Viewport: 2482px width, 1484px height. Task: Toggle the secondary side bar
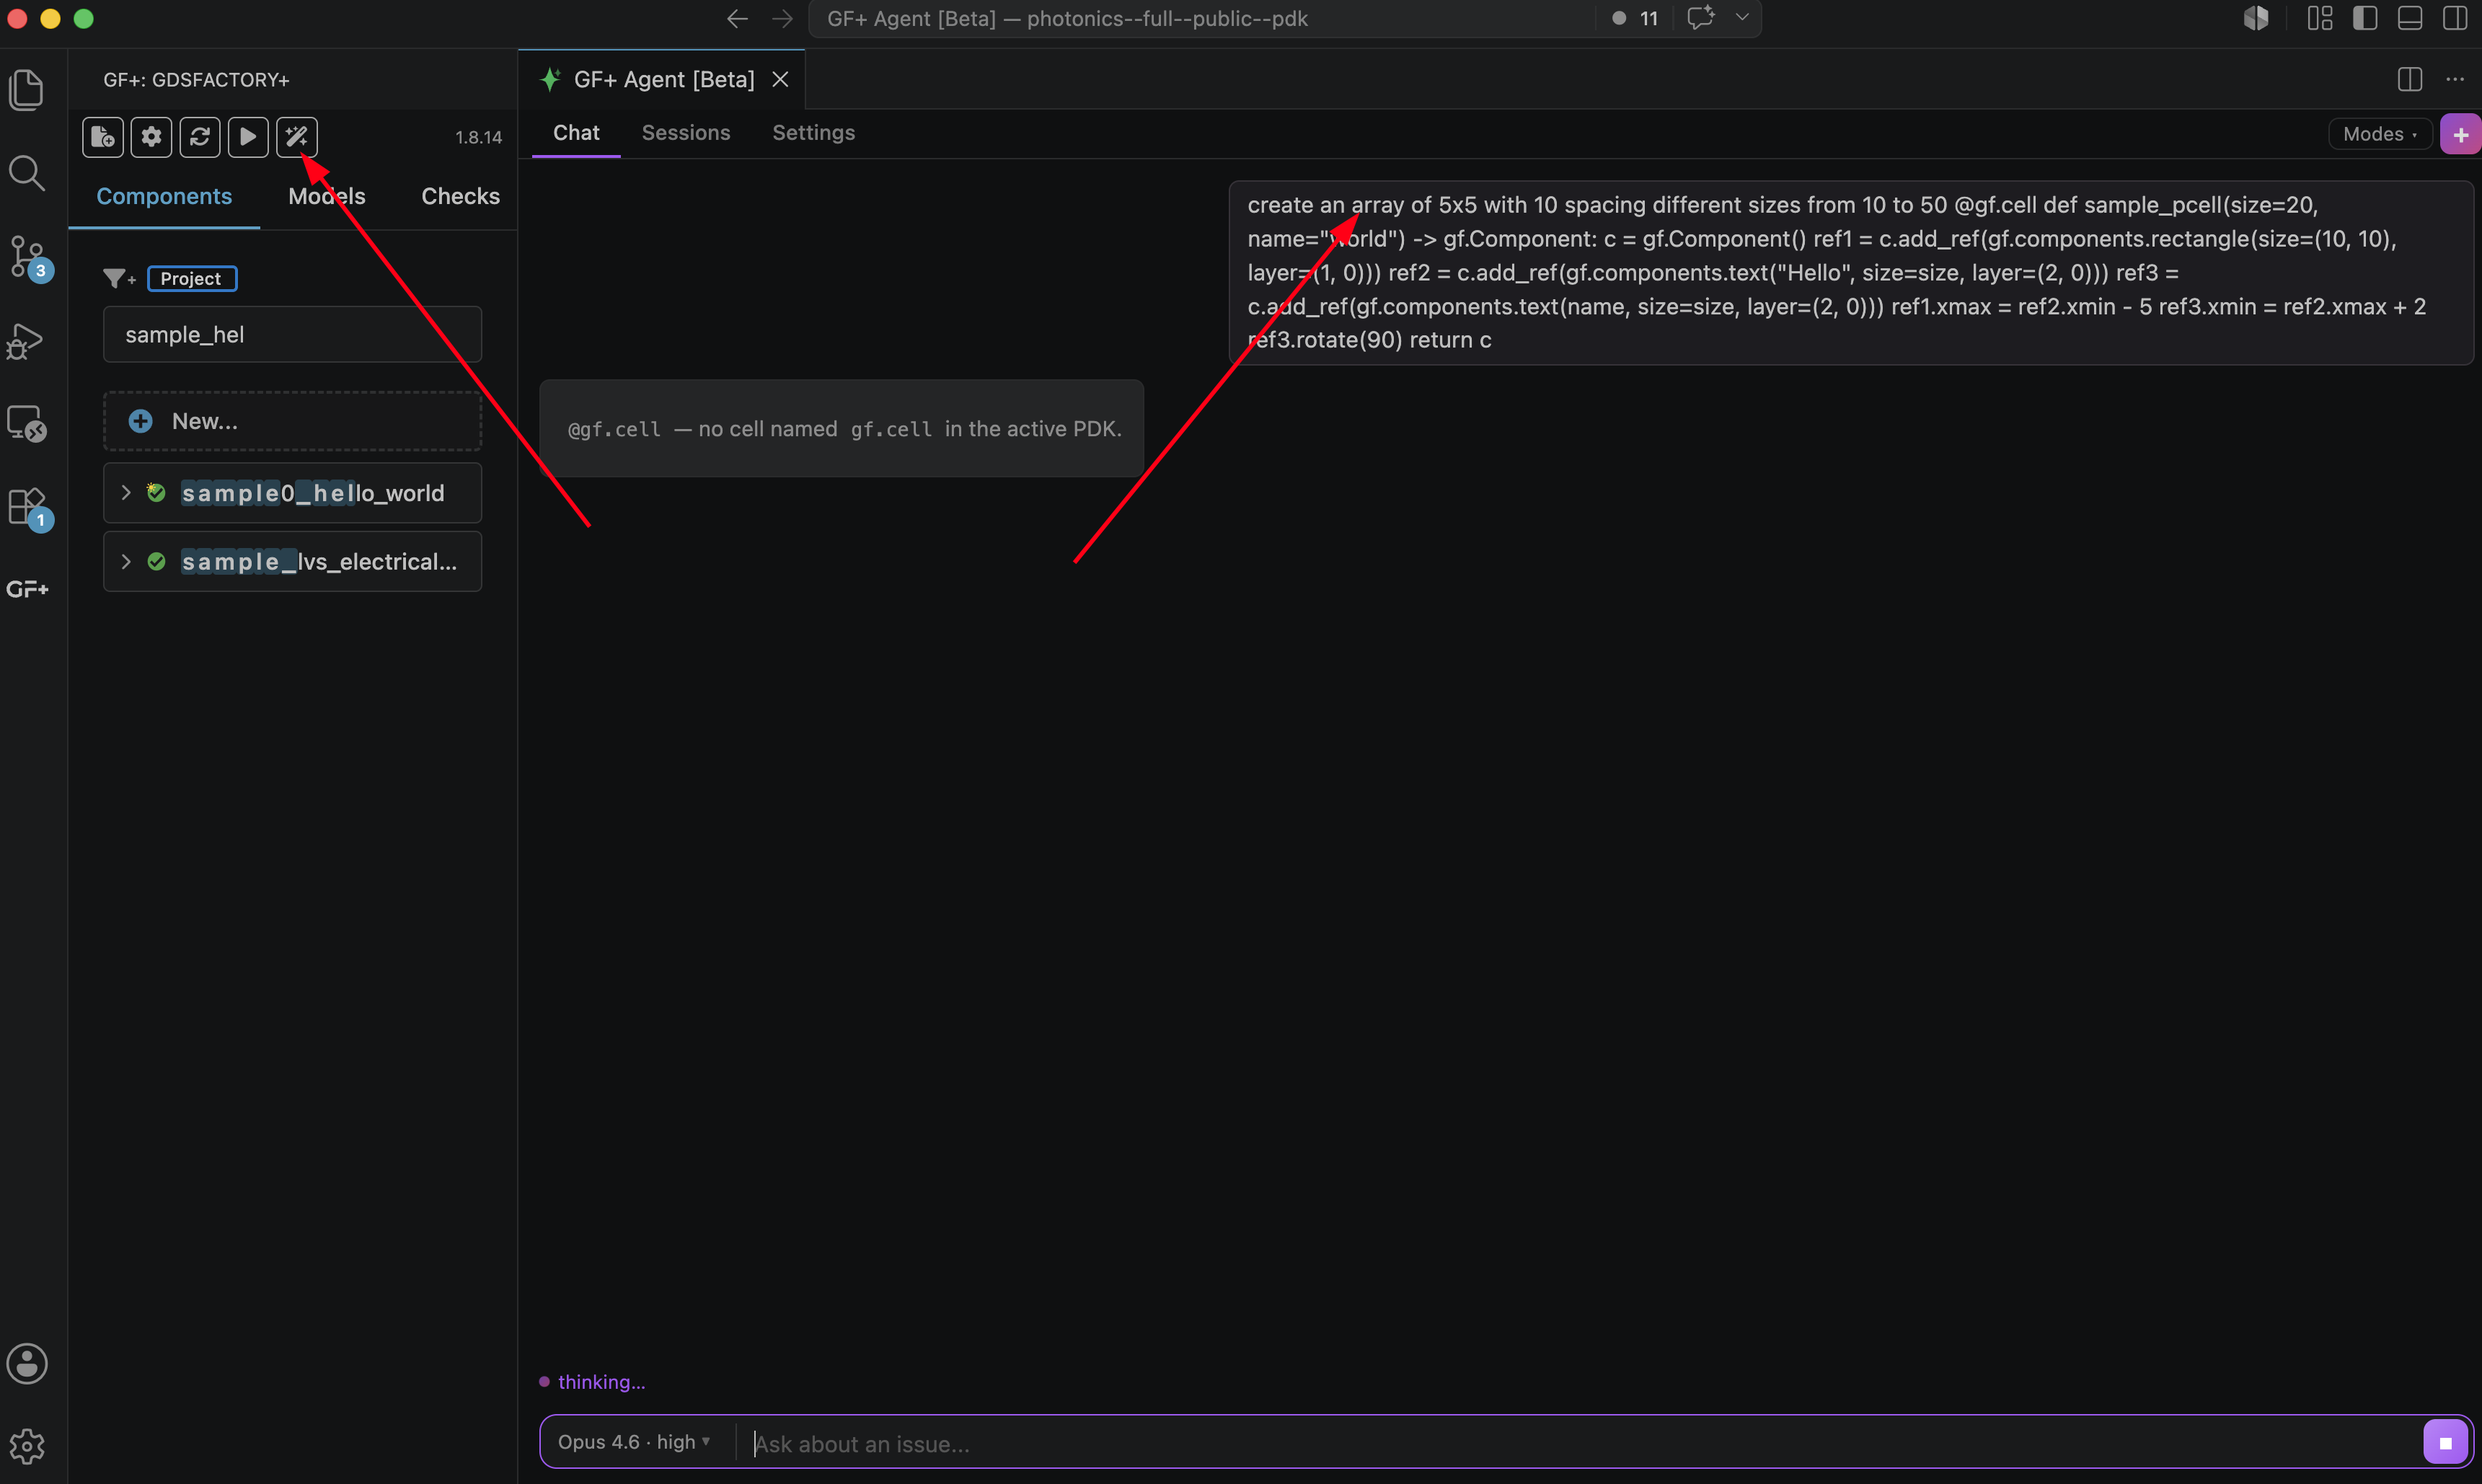(x=2455, y=18)
